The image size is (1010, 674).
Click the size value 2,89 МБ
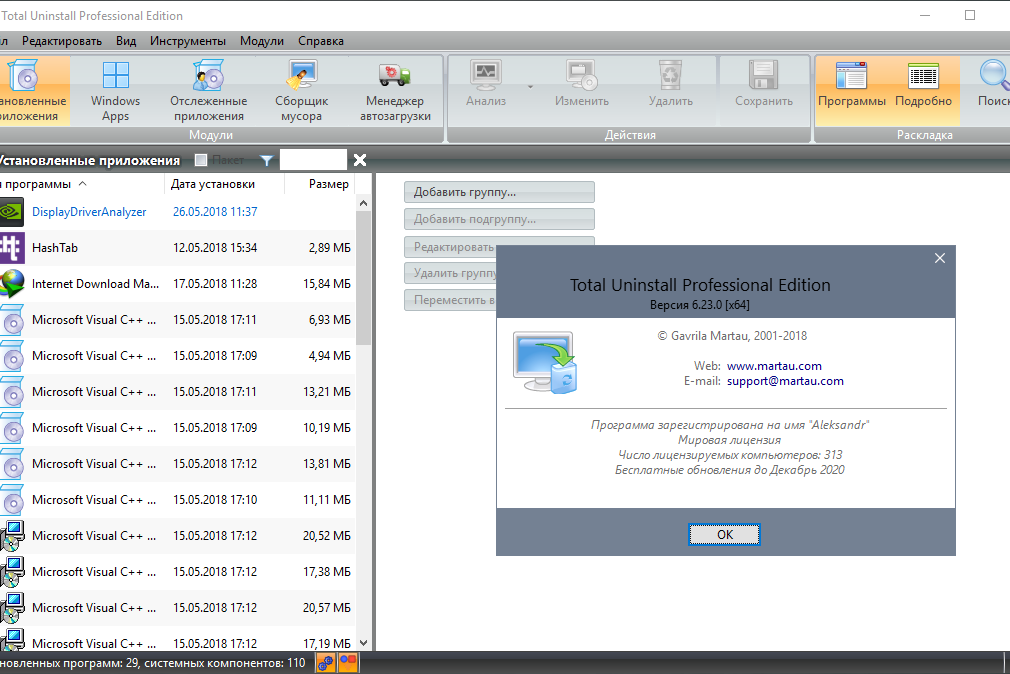330,248
